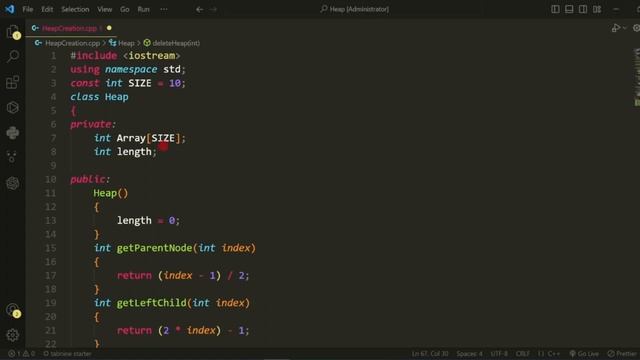Open the Manage gear in activity bar
The width and height of the screenshot is (640, 360).
point(13,335)
